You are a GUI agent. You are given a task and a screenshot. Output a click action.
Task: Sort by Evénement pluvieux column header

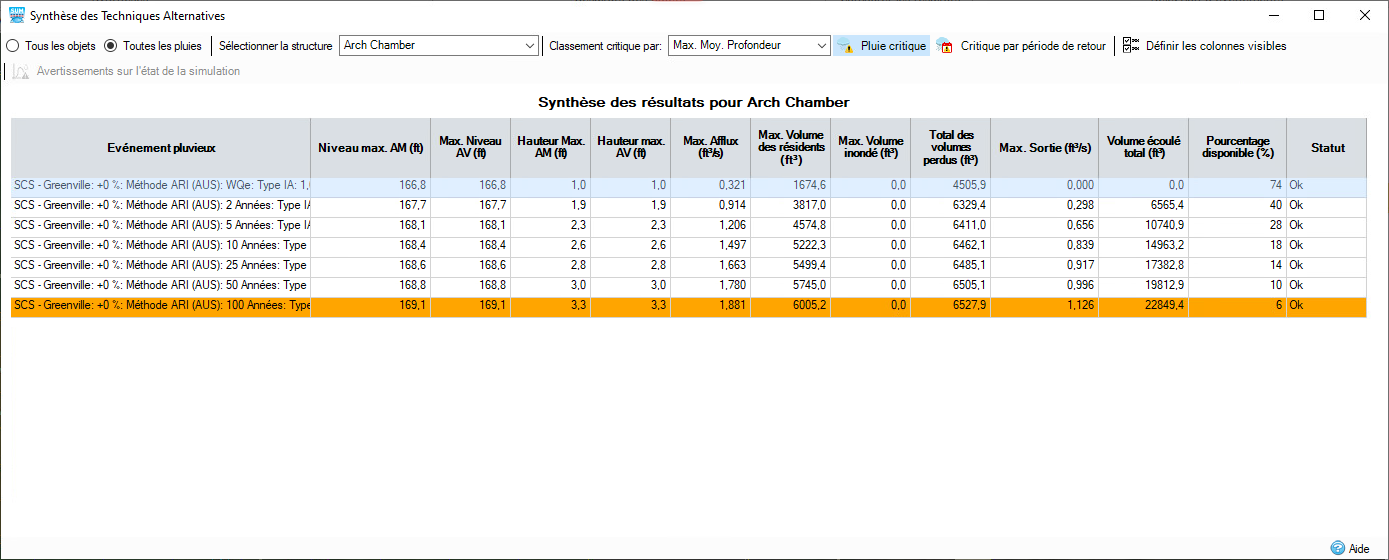pos(161,148)
